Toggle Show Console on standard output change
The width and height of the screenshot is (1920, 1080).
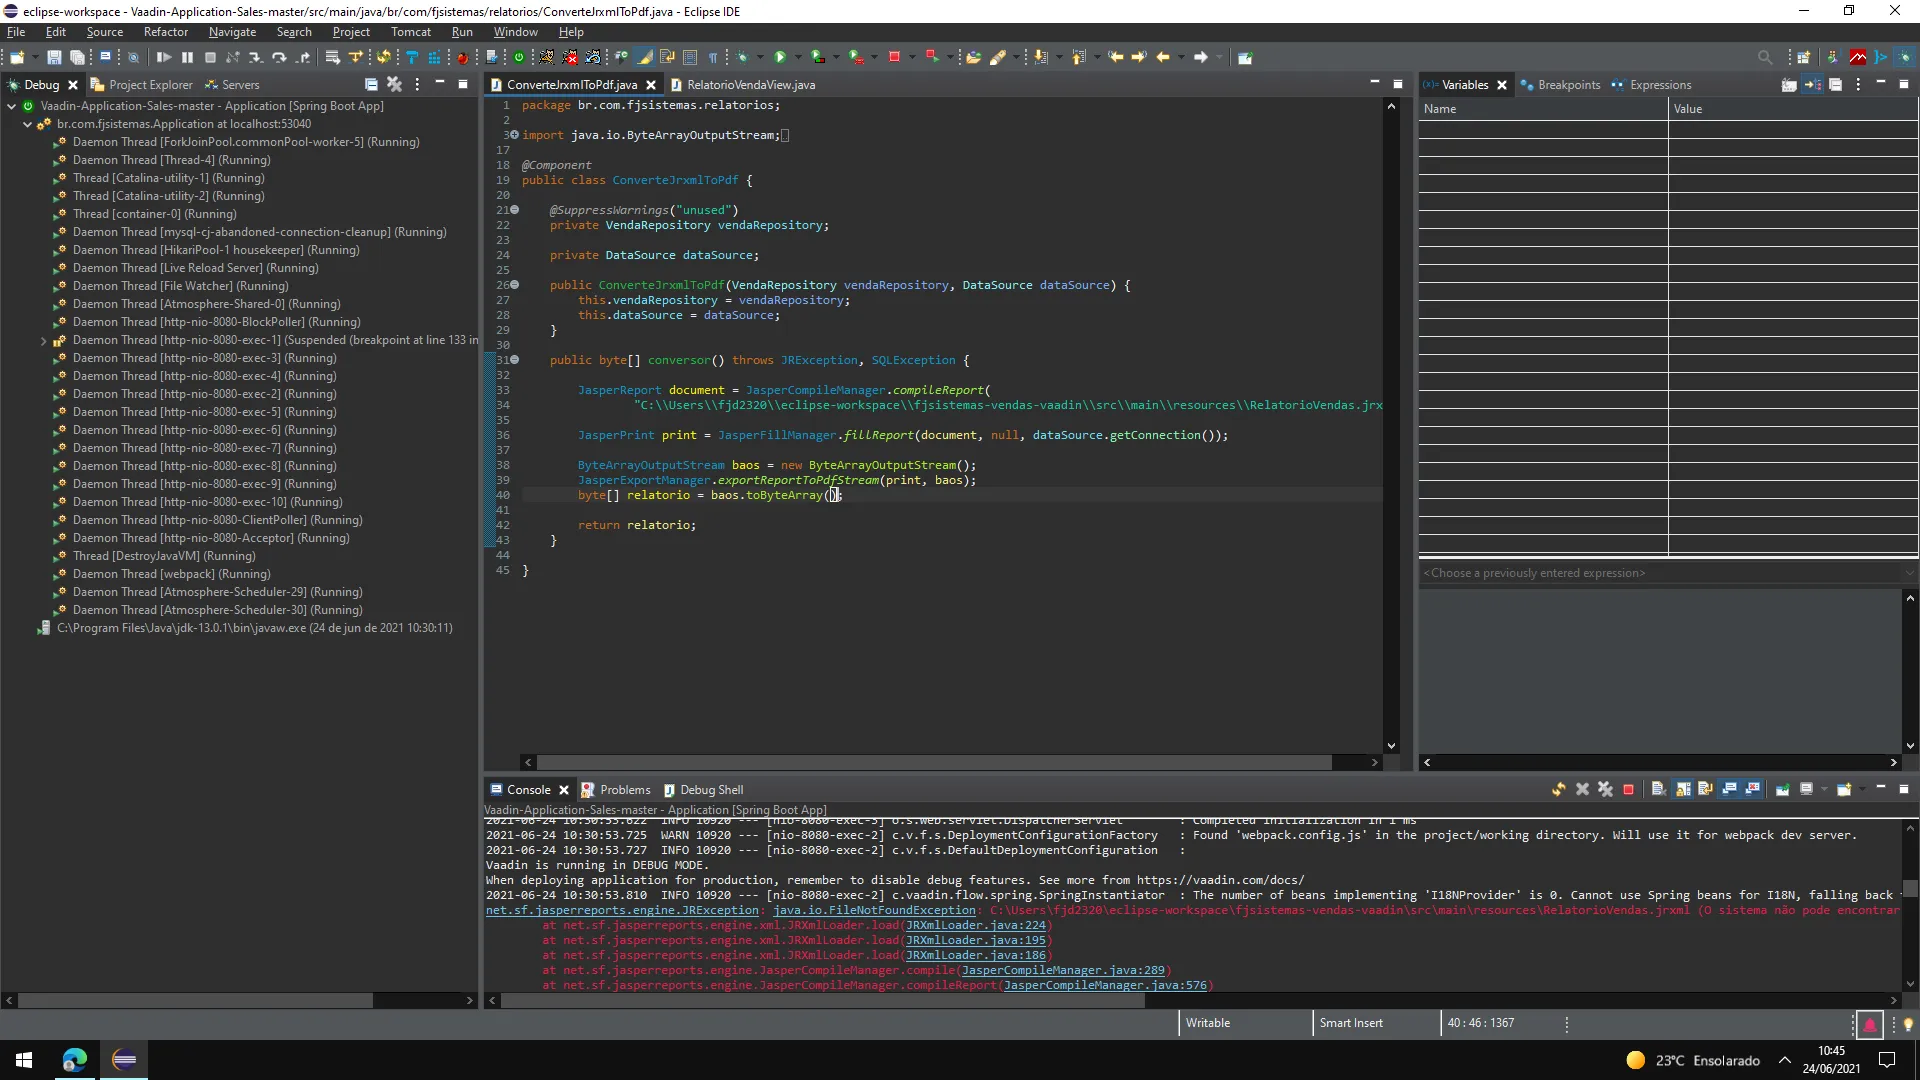point(1730,790)
